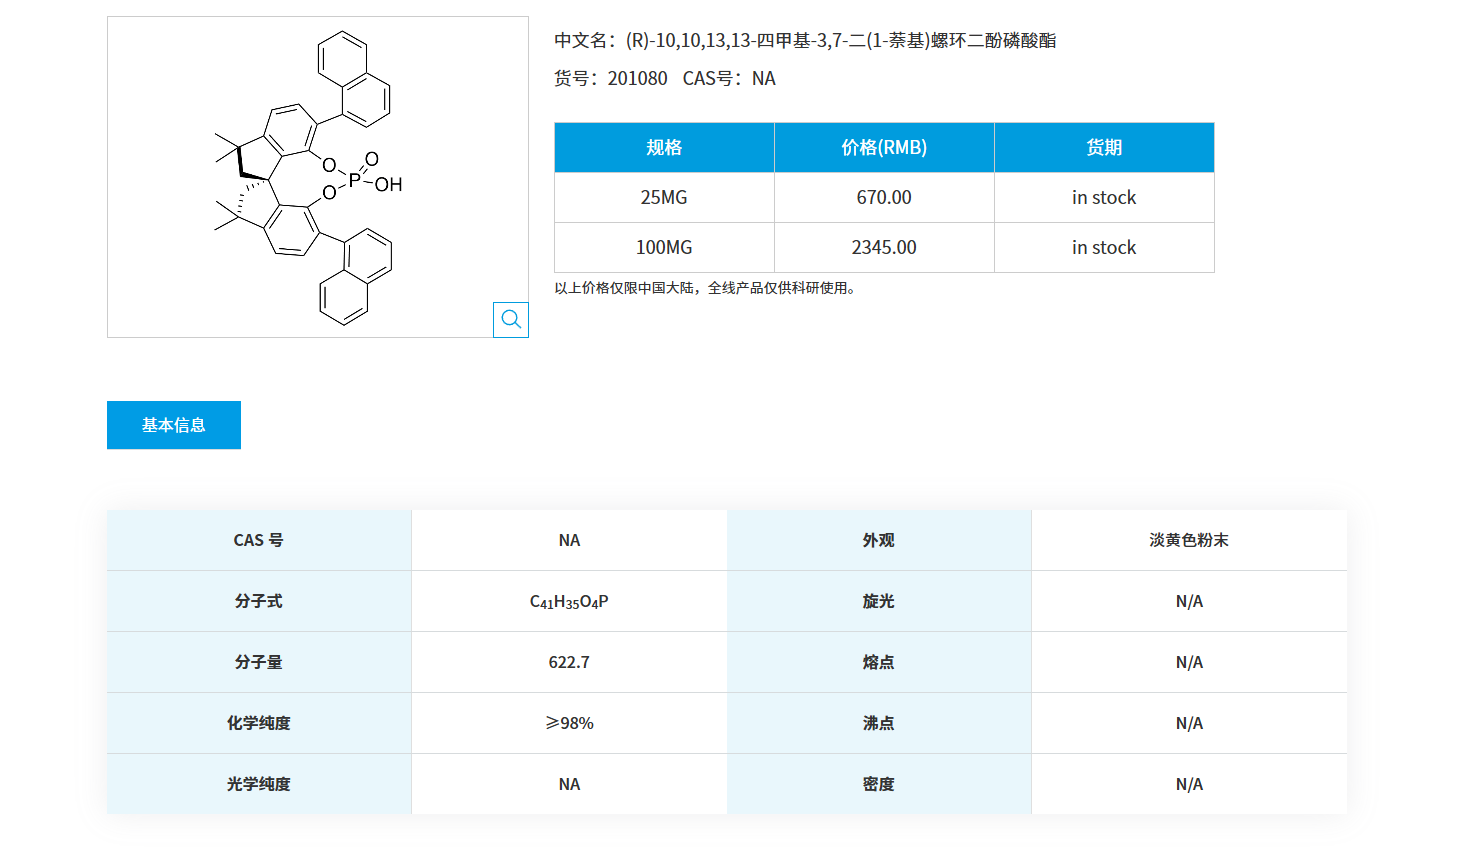Select the 25MG specification cell
The image size is (1463, 863).
[664, 197]
